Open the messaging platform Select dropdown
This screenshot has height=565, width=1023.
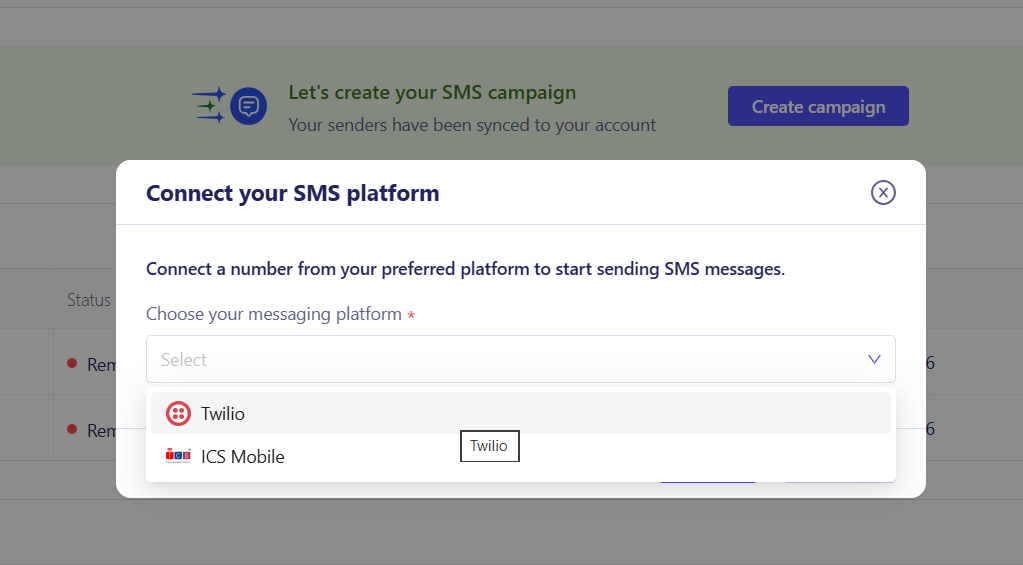tap(521, 359)
